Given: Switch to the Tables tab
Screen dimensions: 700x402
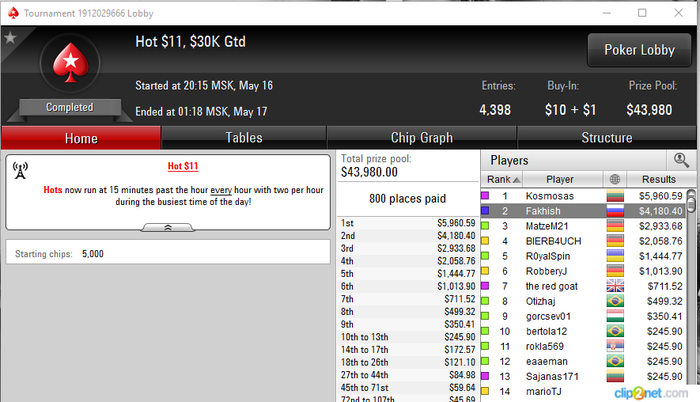Looking at the screenshot, I should point(244,138).
